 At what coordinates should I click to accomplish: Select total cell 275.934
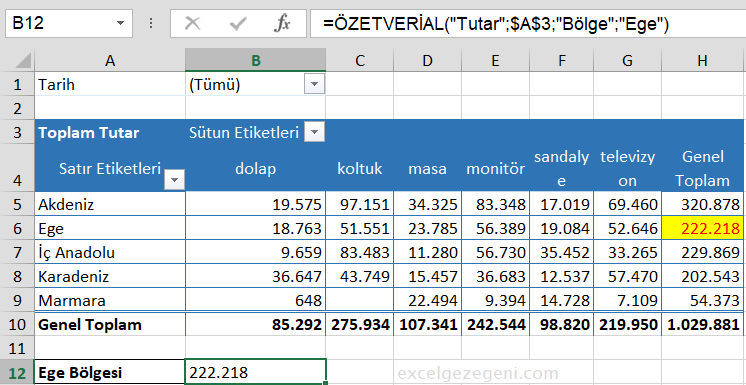click(360, 325)
